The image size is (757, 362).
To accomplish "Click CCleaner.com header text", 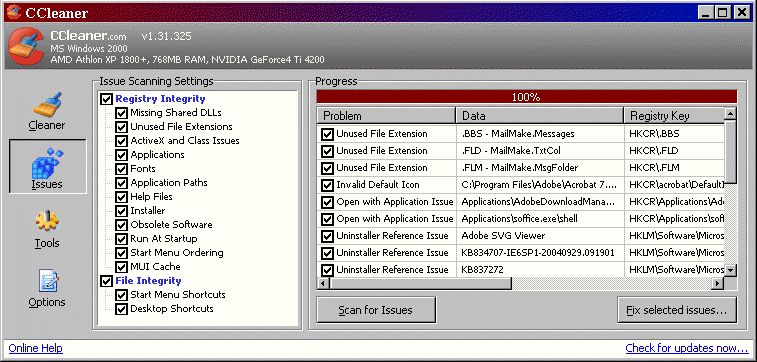I will pyautogui.click(x=88, y=36).
